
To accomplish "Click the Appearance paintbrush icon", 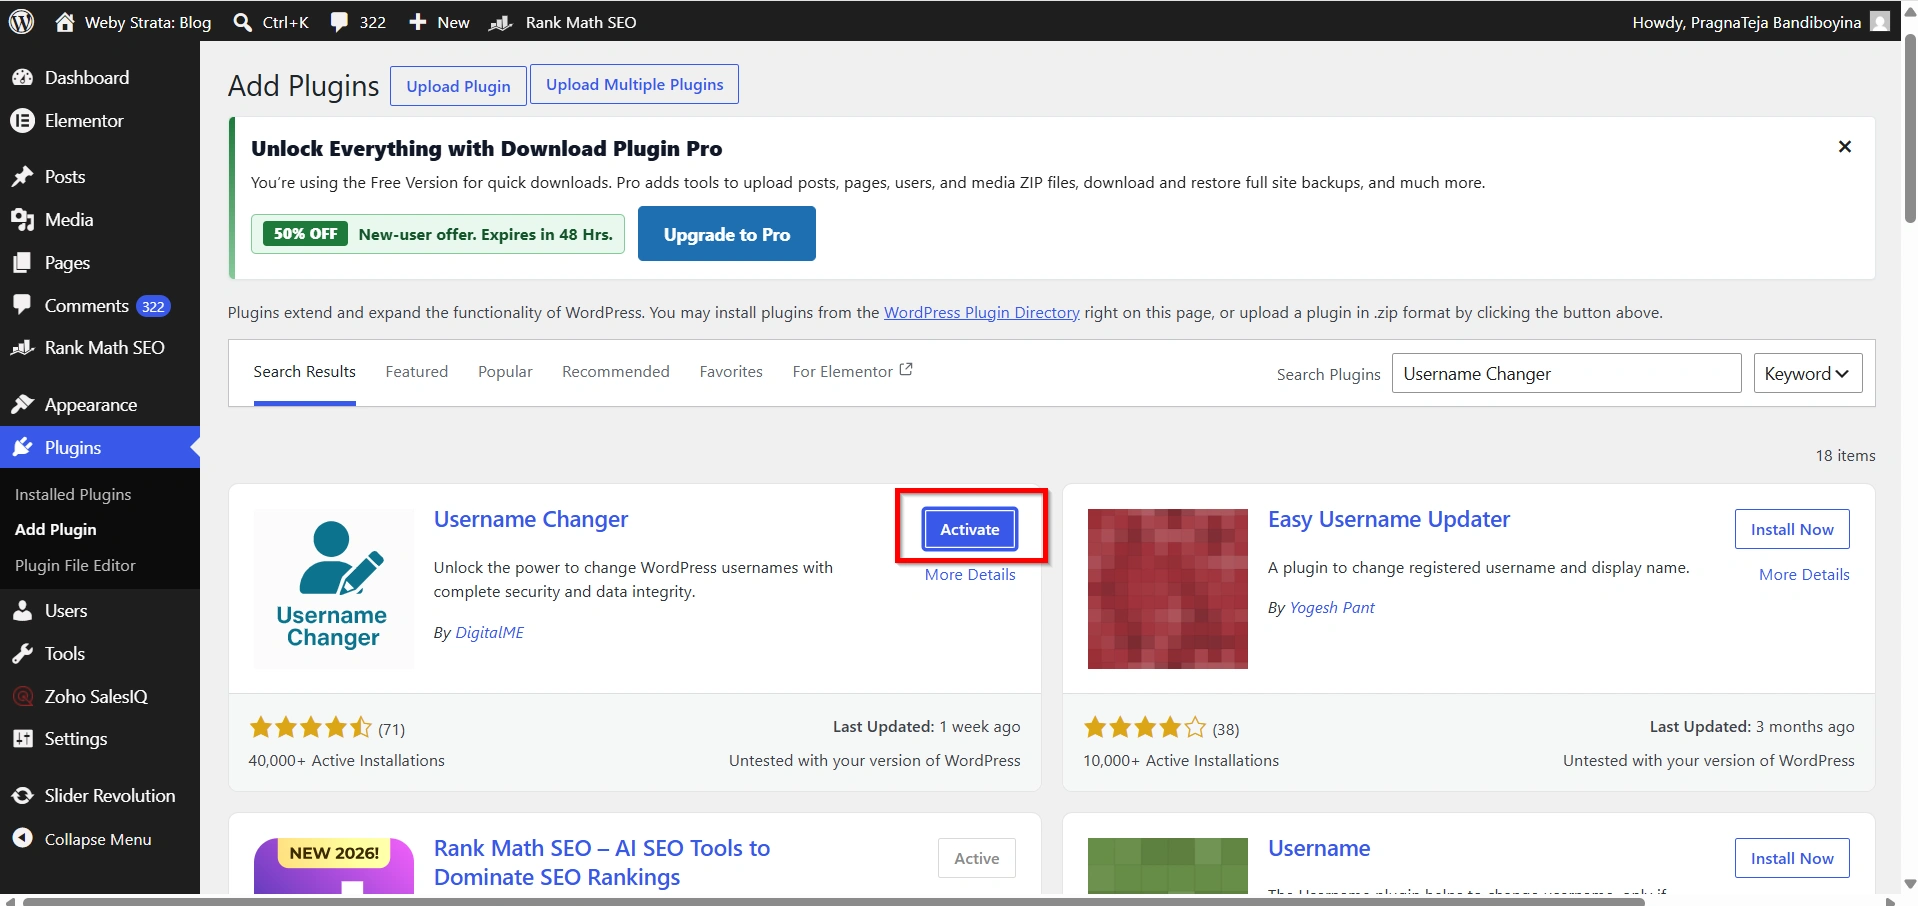I will (x=22, y=404).
